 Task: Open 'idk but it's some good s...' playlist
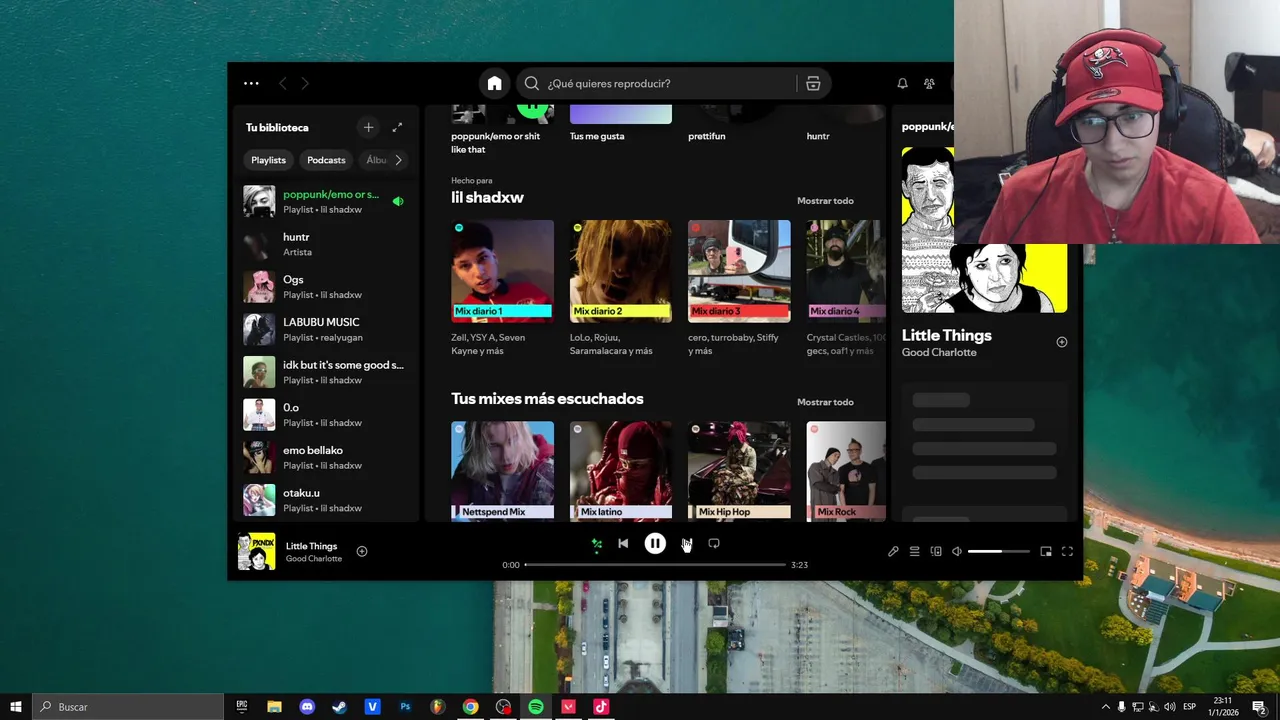click(326, 372)
